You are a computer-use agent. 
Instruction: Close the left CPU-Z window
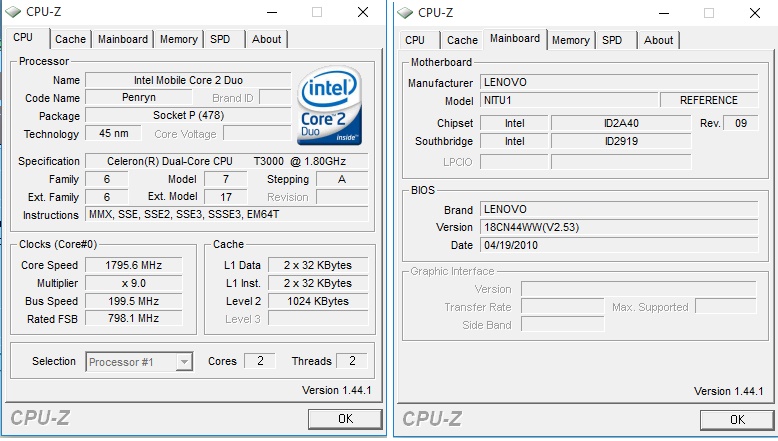click(x=363, y=12)
